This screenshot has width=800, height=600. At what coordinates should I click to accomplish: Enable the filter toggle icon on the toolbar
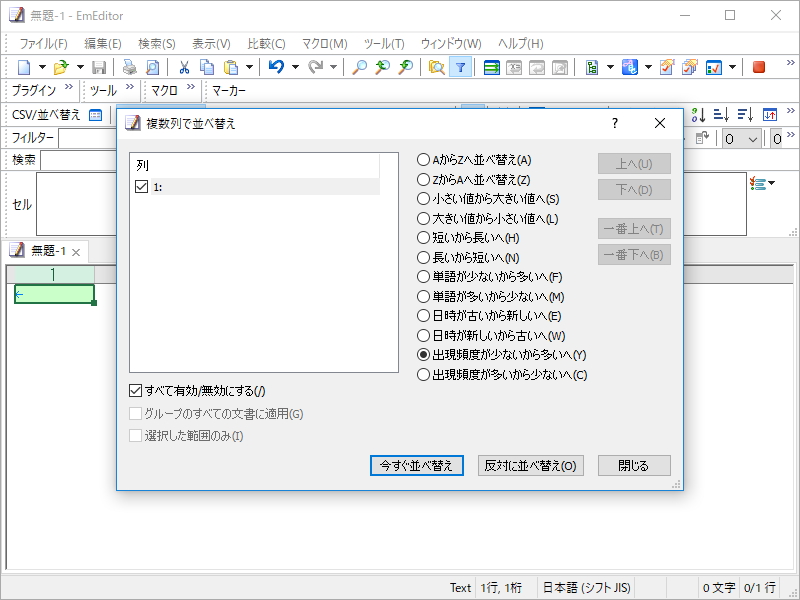(x=460, y=67)
